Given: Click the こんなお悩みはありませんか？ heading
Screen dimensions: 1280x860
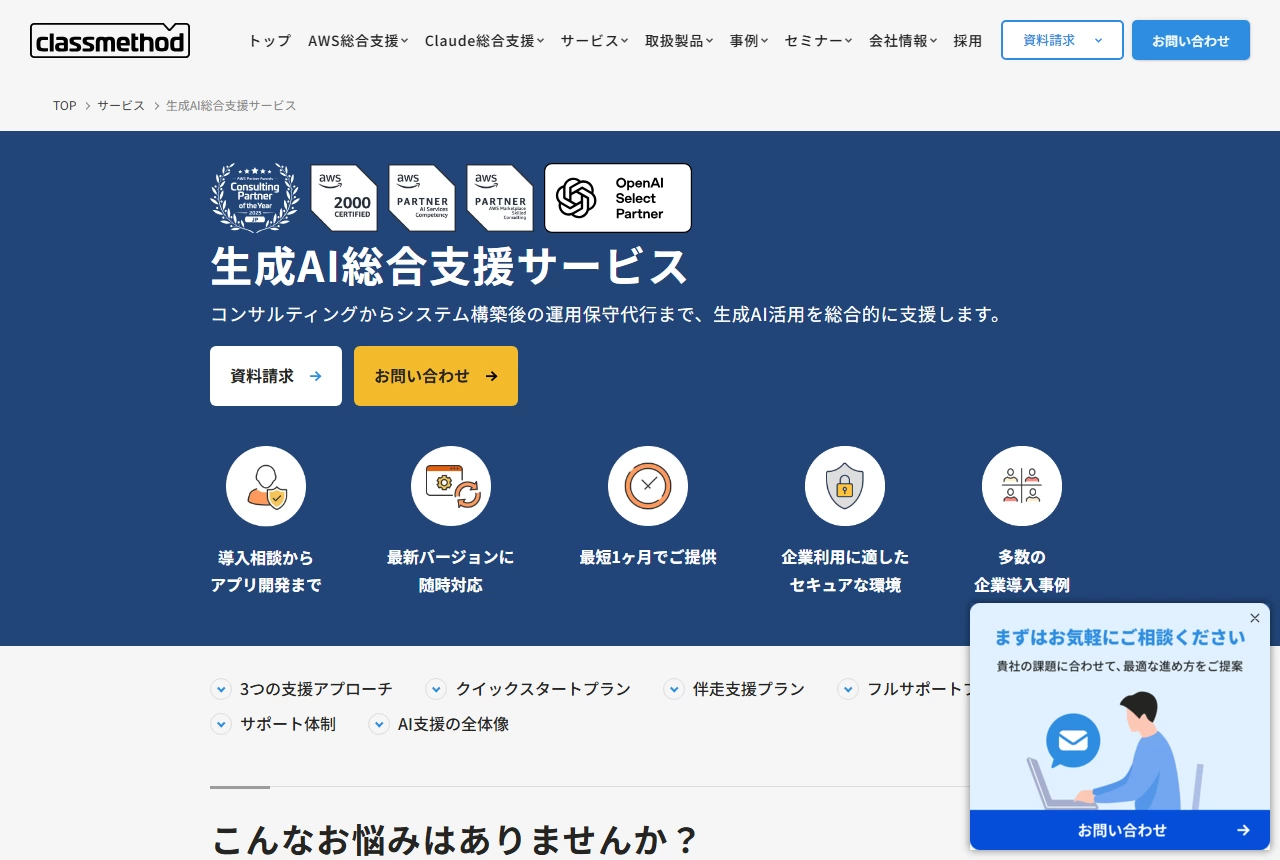Looking at the screenshot, I should tap(455, 839).
